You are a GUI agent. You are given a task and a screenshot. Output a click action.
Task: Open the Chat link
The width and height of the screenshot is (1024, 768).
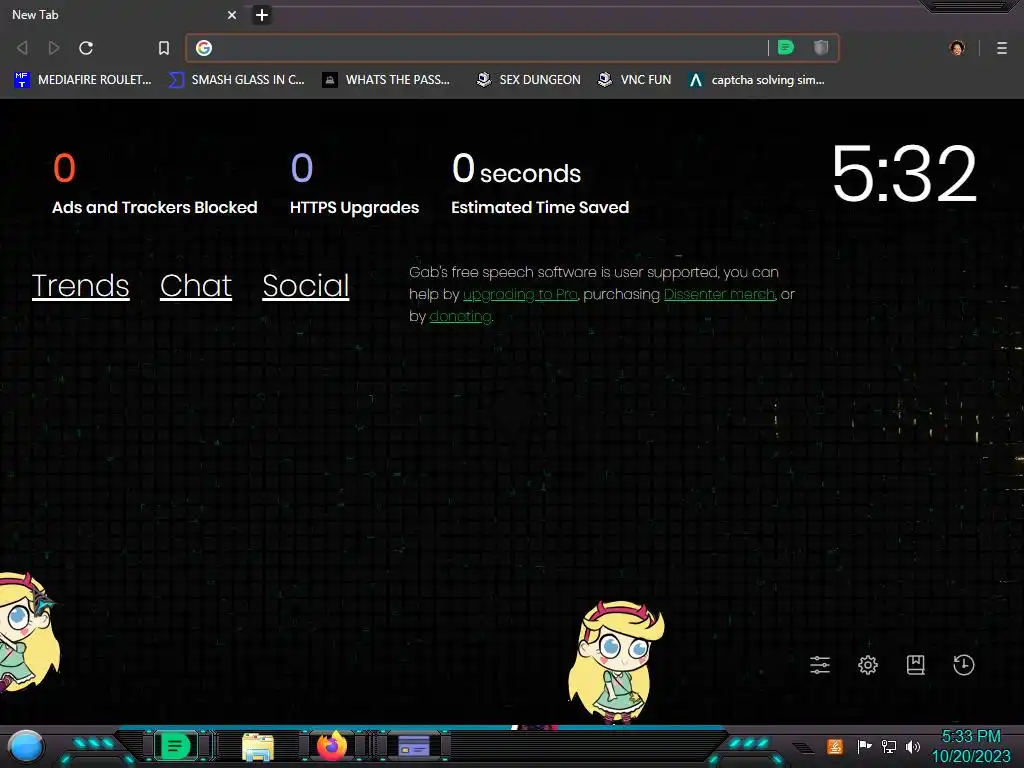196,285
